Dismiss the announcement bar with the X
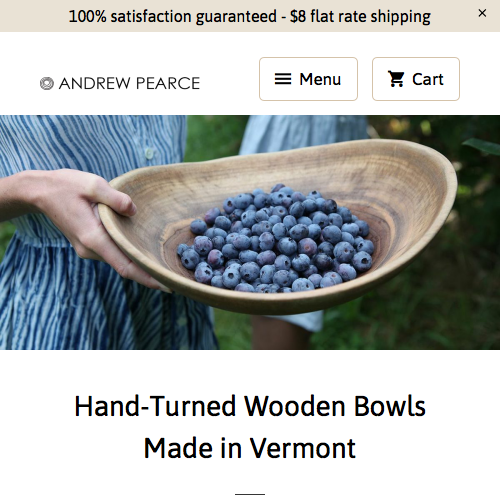The image size is (500, 500). pos(482,13)
